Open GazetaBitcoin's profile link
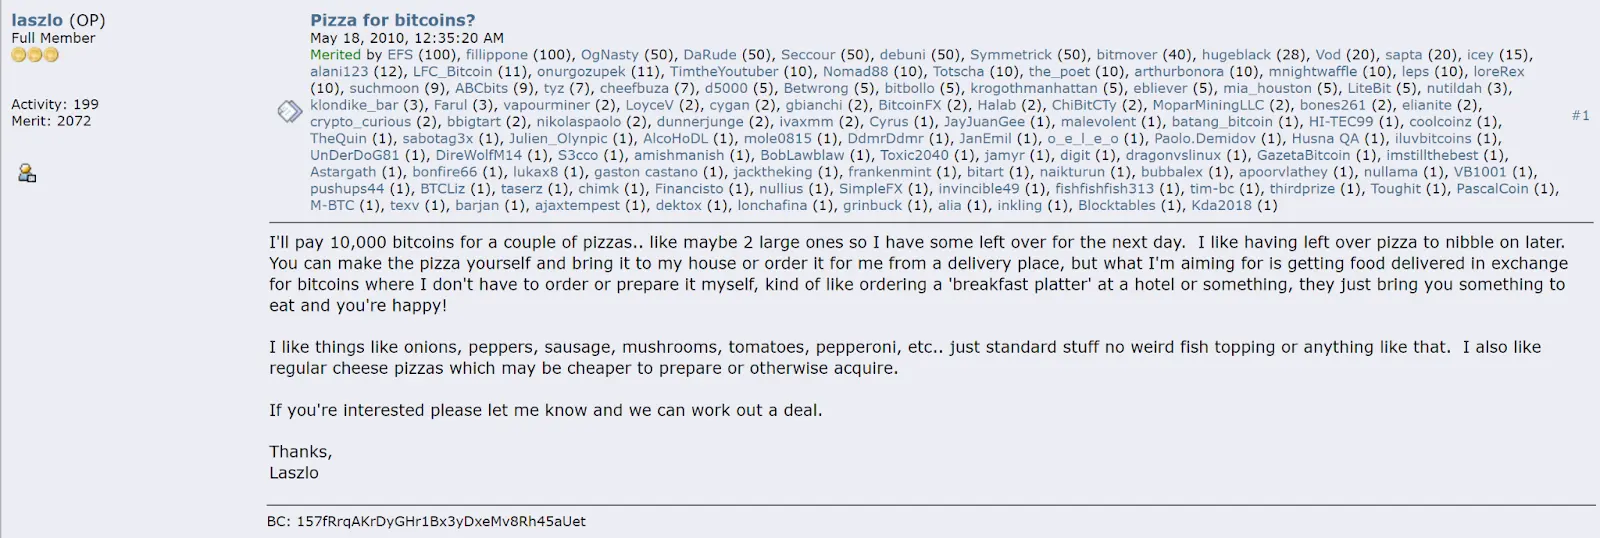Image resolution: width=1600 pixels, height=538 pixels. point(1303,155)
